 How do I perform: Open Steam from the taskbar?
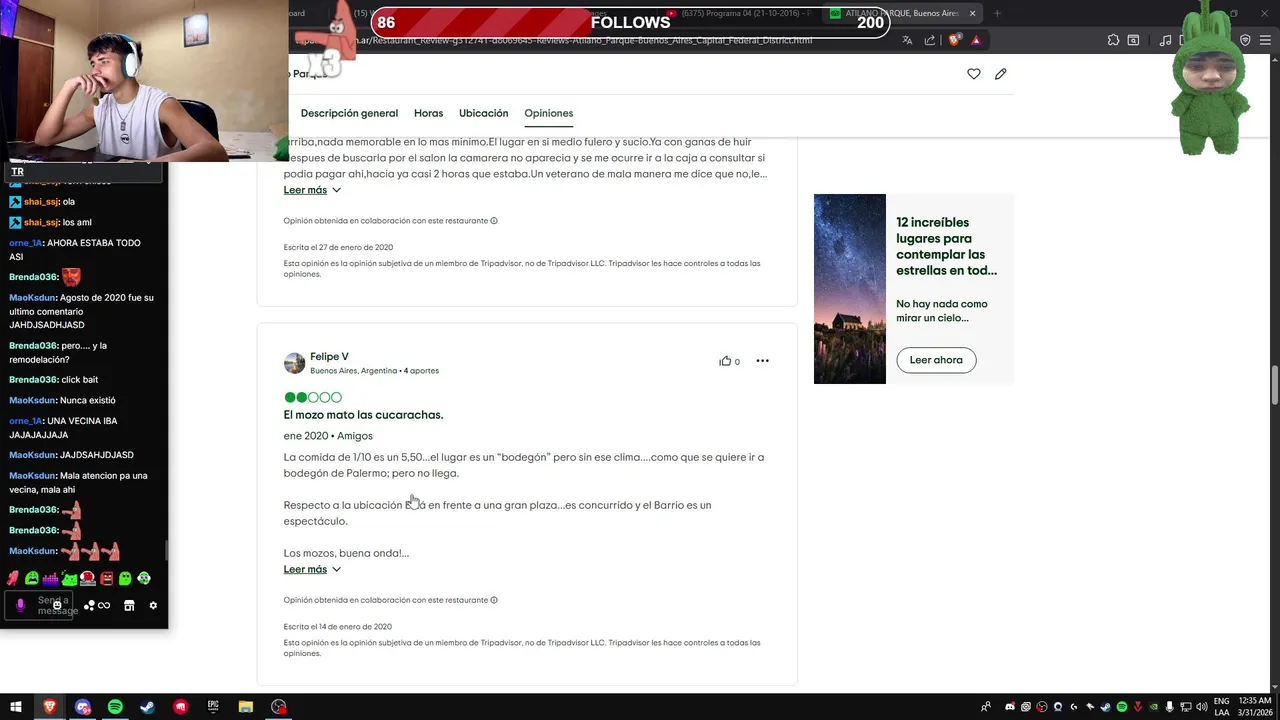[147, 707]
